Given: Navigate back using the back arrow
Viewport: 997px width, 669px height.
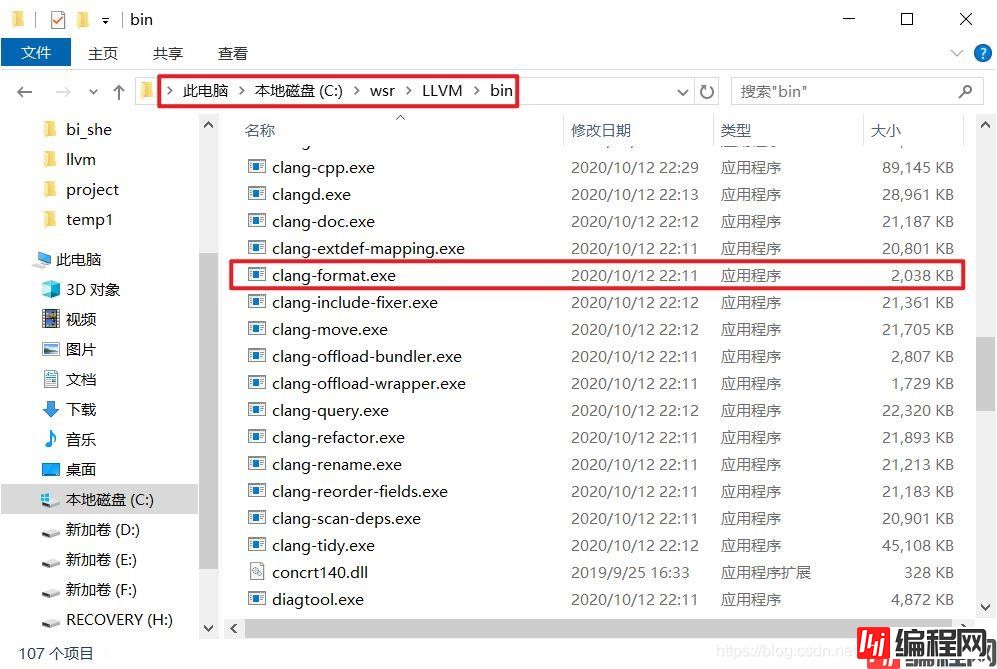Looking at the screenshot, I should 24,91.
